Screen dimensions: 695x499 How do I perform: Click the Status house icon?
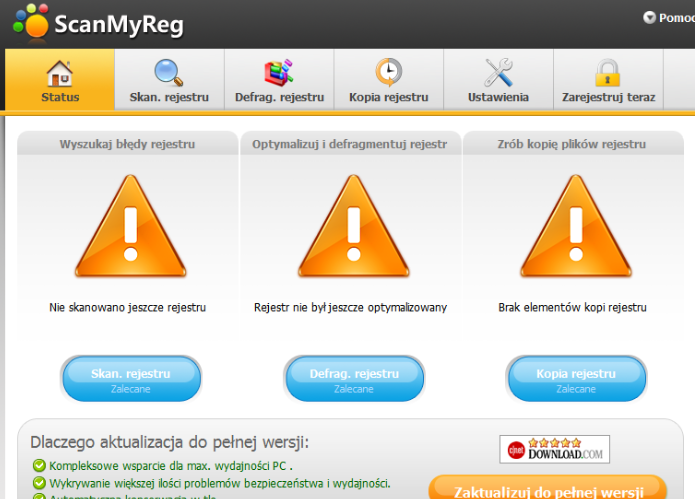(x=60, y=74)
